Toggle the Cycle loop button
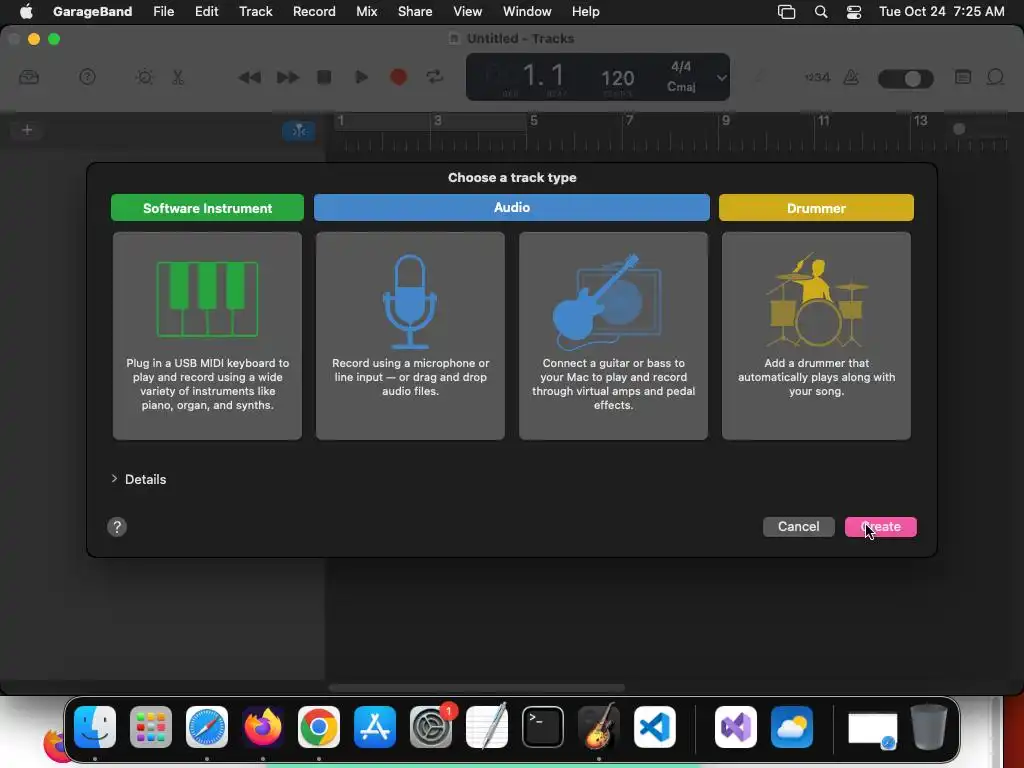Image resolution: width=1024 pixels, height=768 pixels. pyautogui.click(x=435, y=78)
